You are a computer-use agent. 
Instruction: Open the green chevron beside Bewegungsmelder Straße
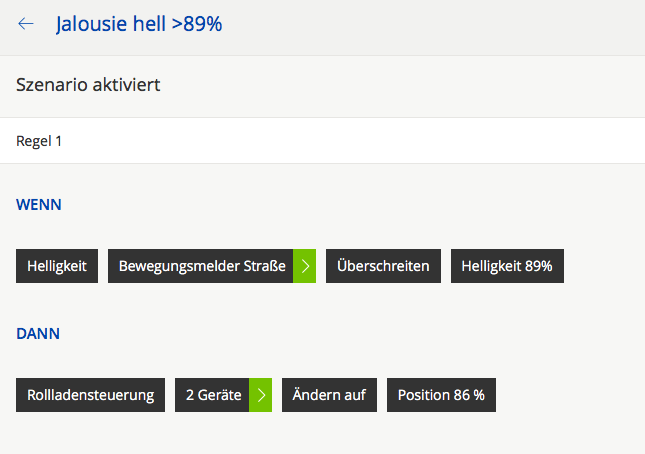305,266
